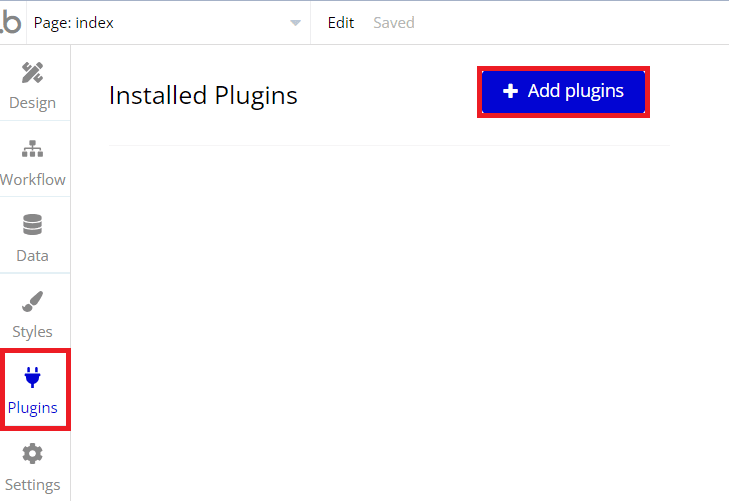Go to the Data tab label
This screenshot has width=729, height=501.
[33, 256]
